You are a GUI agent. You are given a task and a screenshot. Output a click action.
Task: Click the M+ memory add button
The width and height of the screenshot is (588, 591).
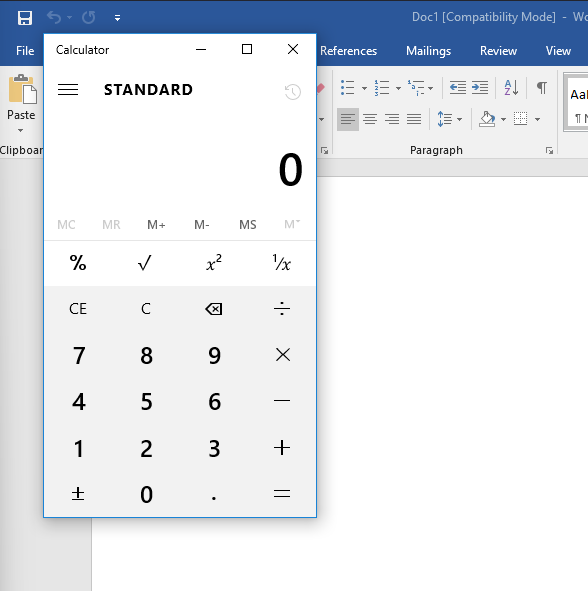coord(156,225)
